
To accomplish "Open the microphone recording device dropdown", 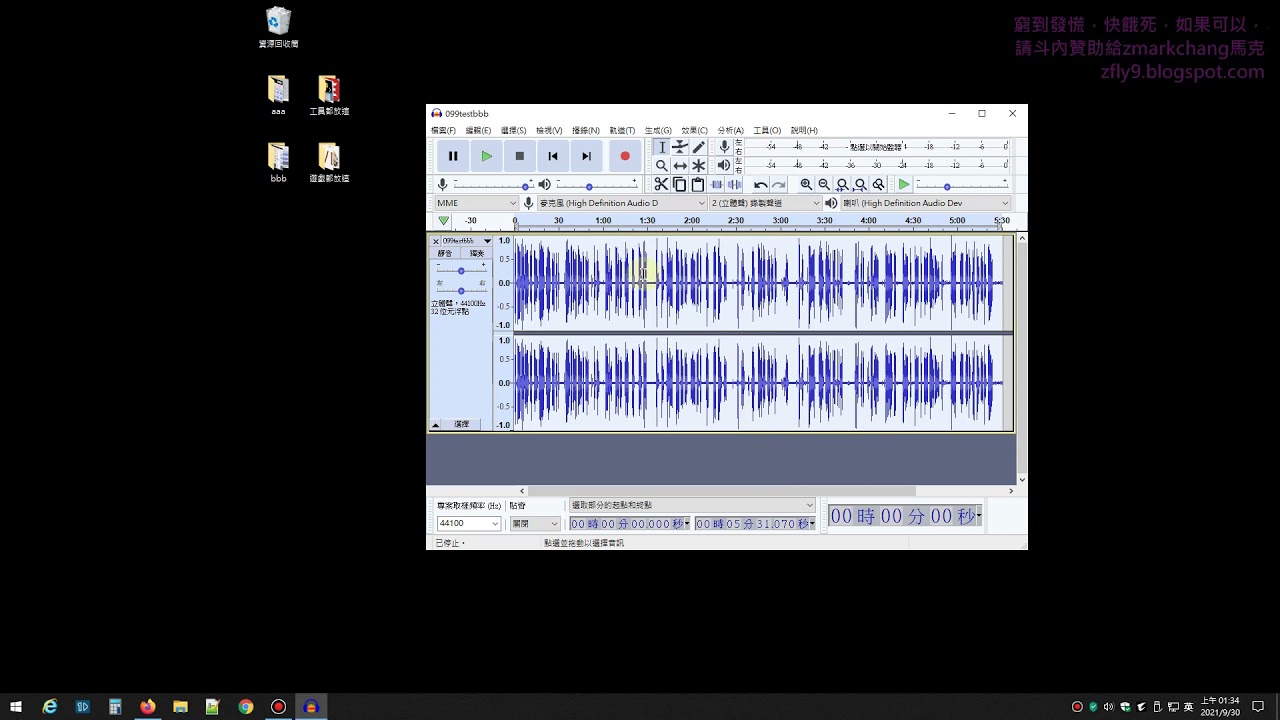I will pyautogui.click(x=622, y=203).
